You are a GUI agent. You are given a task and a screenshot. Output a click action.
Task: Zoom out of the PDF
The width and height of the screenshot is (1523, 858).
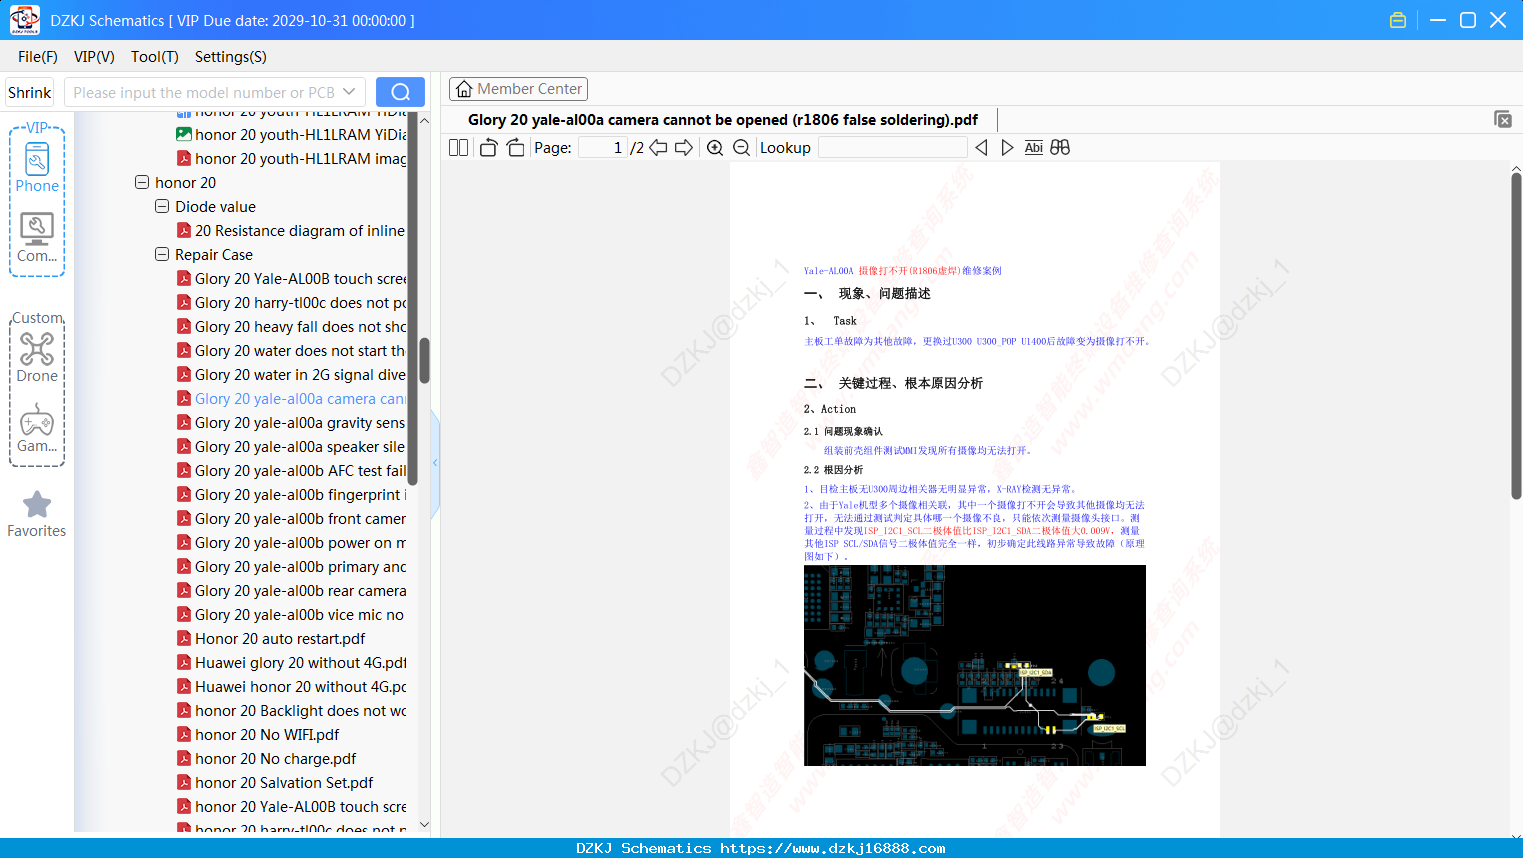coord(741,148)
